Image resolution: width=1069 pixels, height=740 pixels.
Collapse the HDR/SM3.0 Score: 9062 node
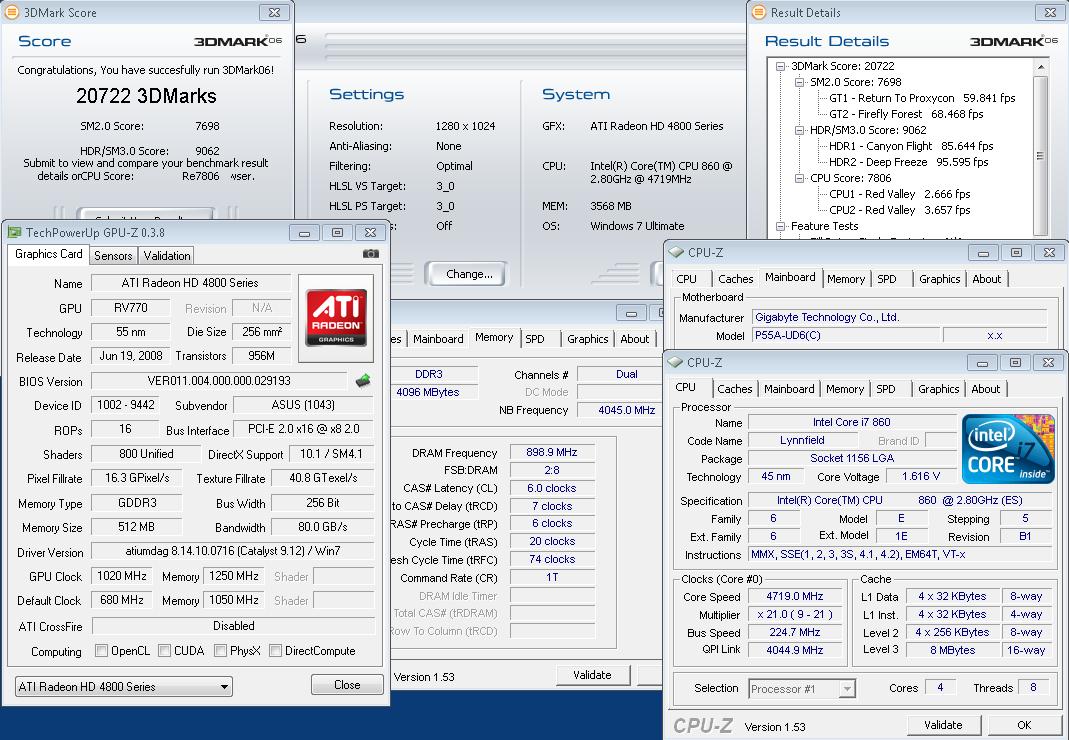point(800,130)
